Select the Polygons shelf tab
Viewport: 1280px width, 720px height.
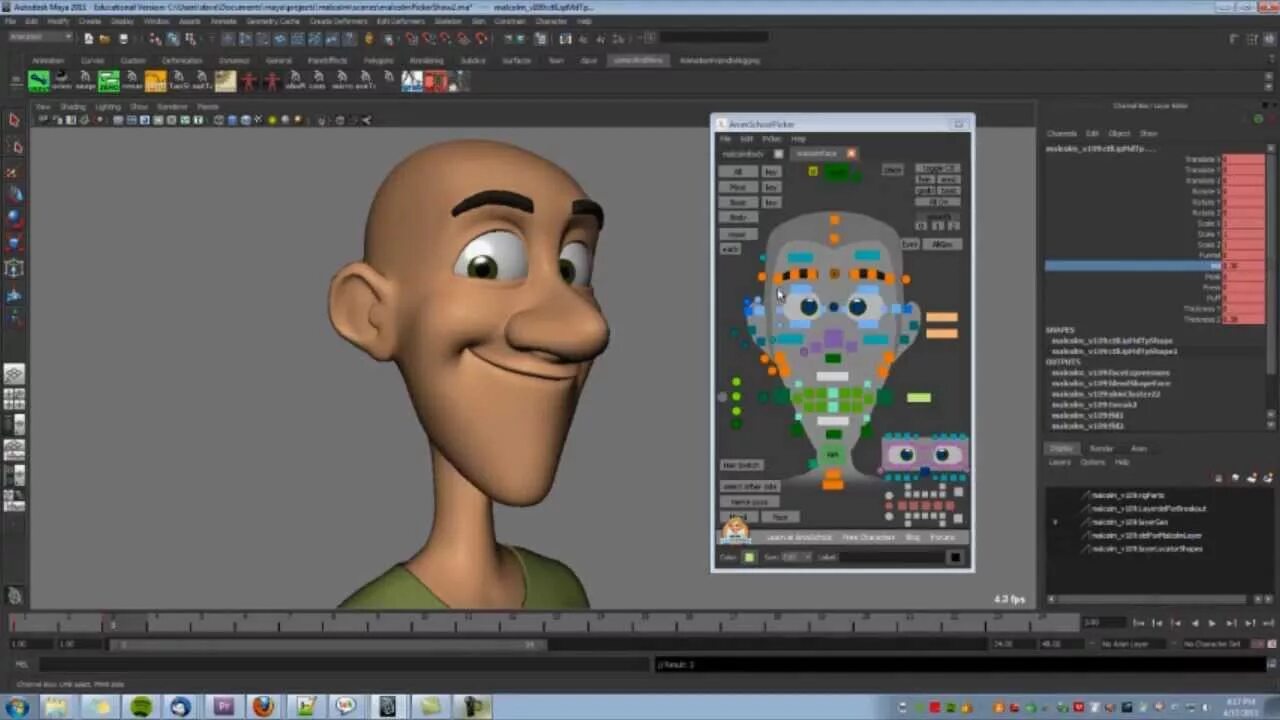(x=379, y=60)
